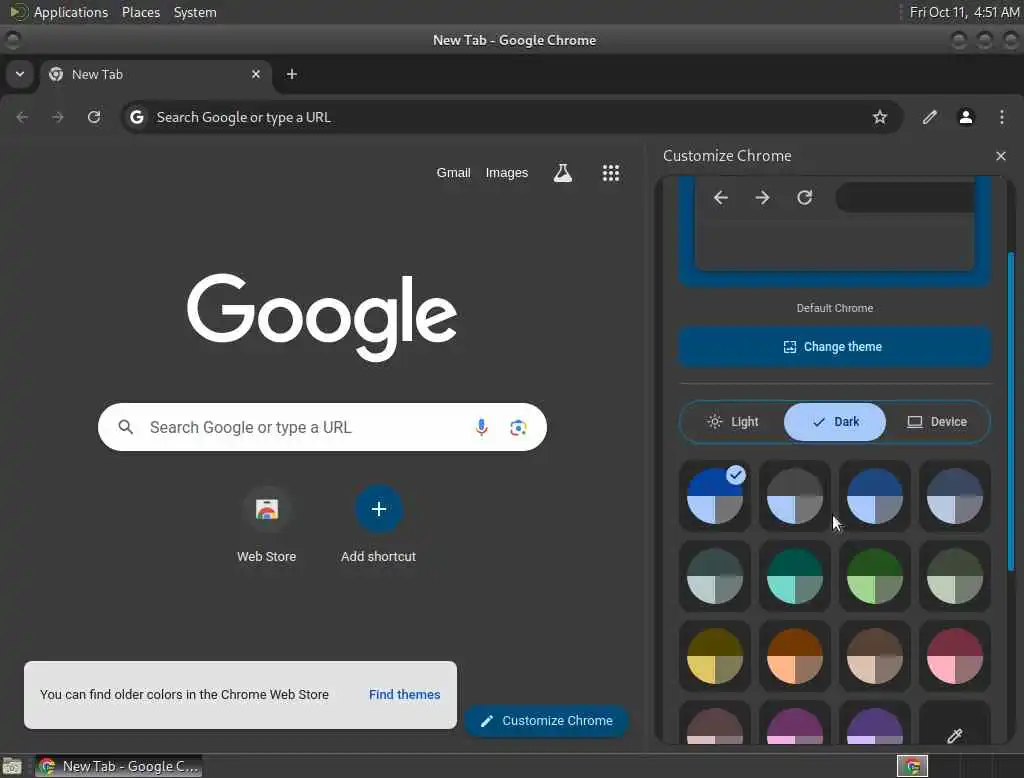Open the Places menu
Image resolution: width=1024 pixels, height=778 pixels.
(x=140, y=12)
